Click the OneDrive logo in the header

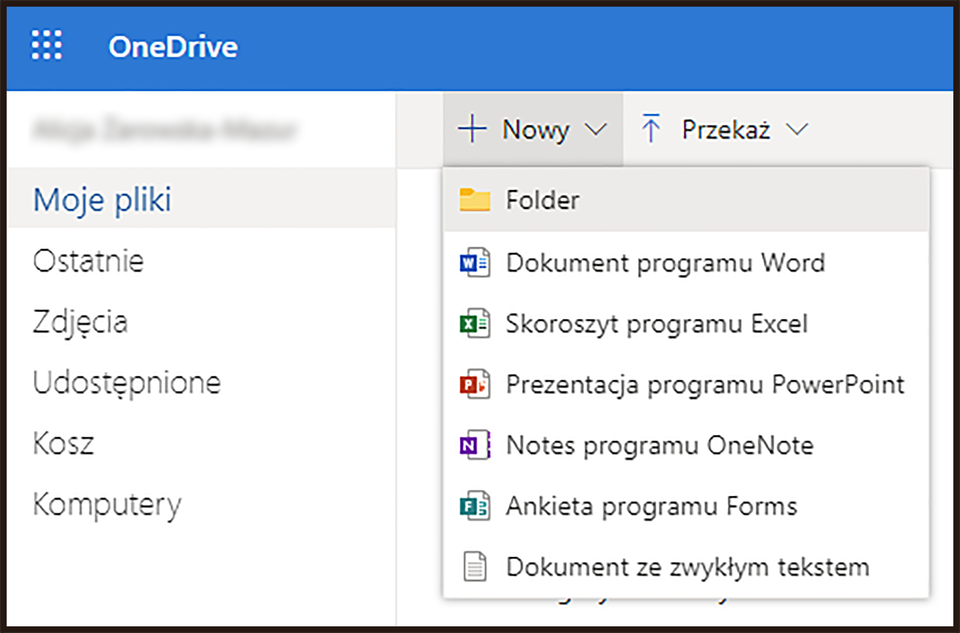172,46
